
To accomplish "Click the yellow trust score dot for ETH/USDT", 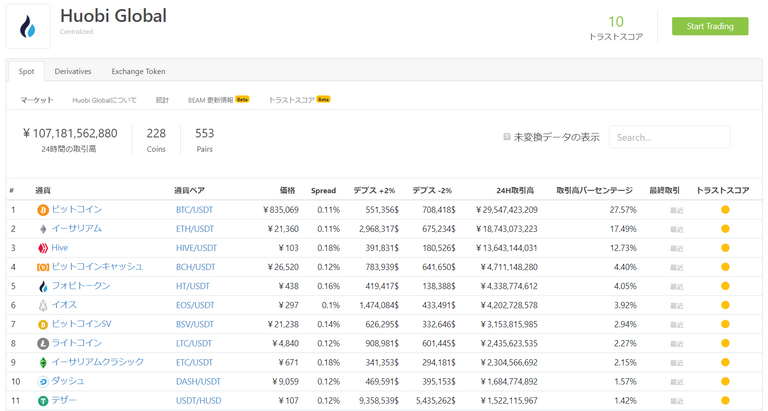I will 725,229.
